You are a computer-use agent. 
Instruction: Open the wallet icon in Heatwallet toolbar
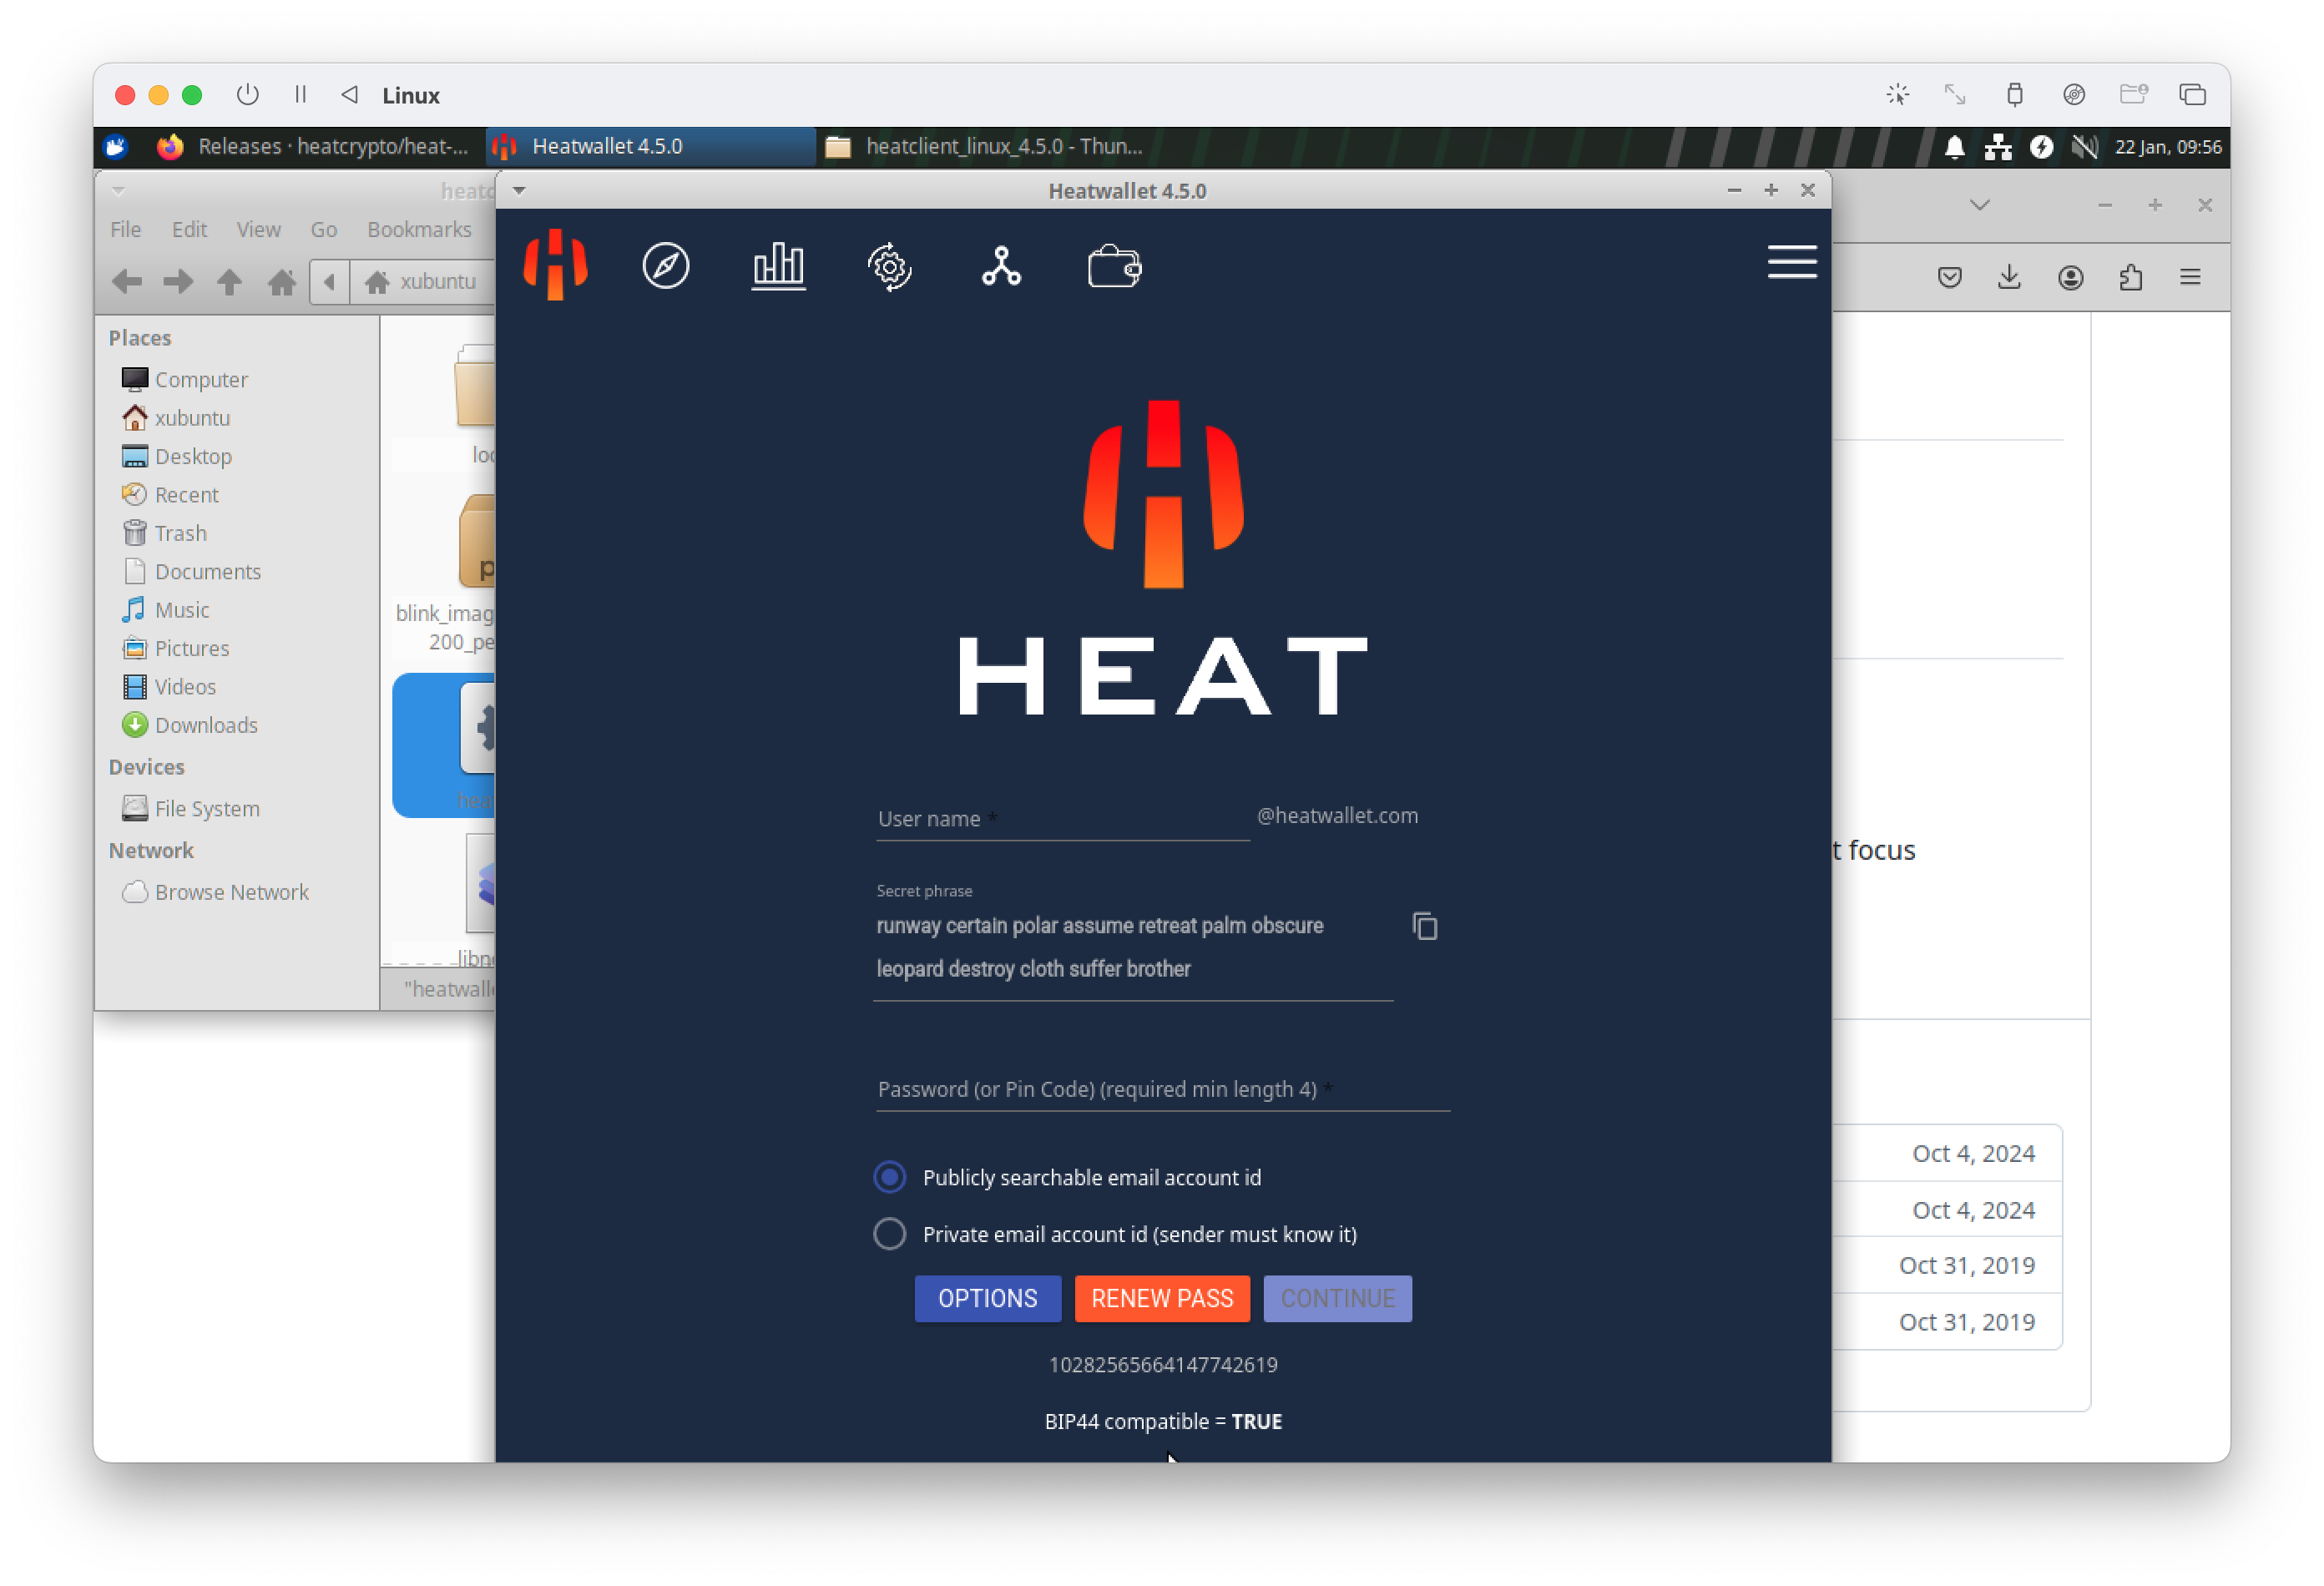click(x=1115, y=267)
